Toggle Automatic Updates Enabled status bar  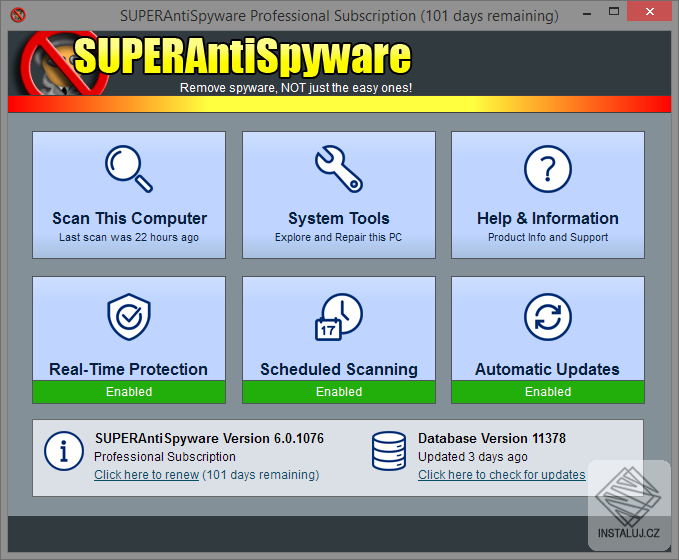tap(548, 392)
